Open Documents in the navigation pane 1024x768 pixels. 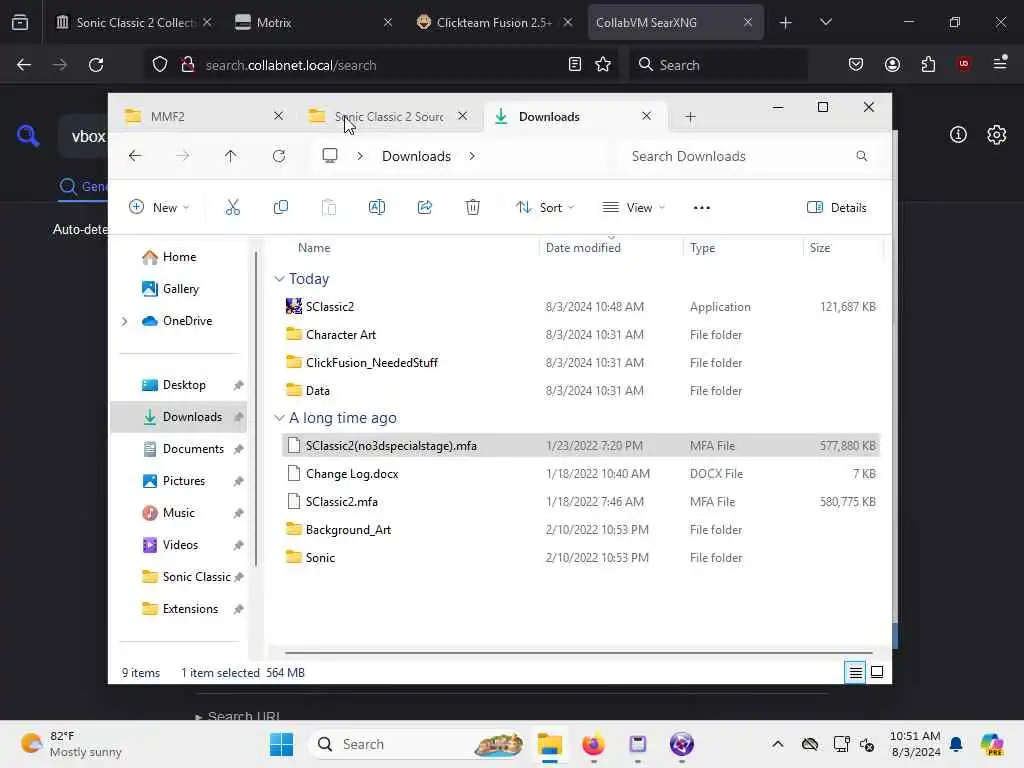tap(193, 449)
